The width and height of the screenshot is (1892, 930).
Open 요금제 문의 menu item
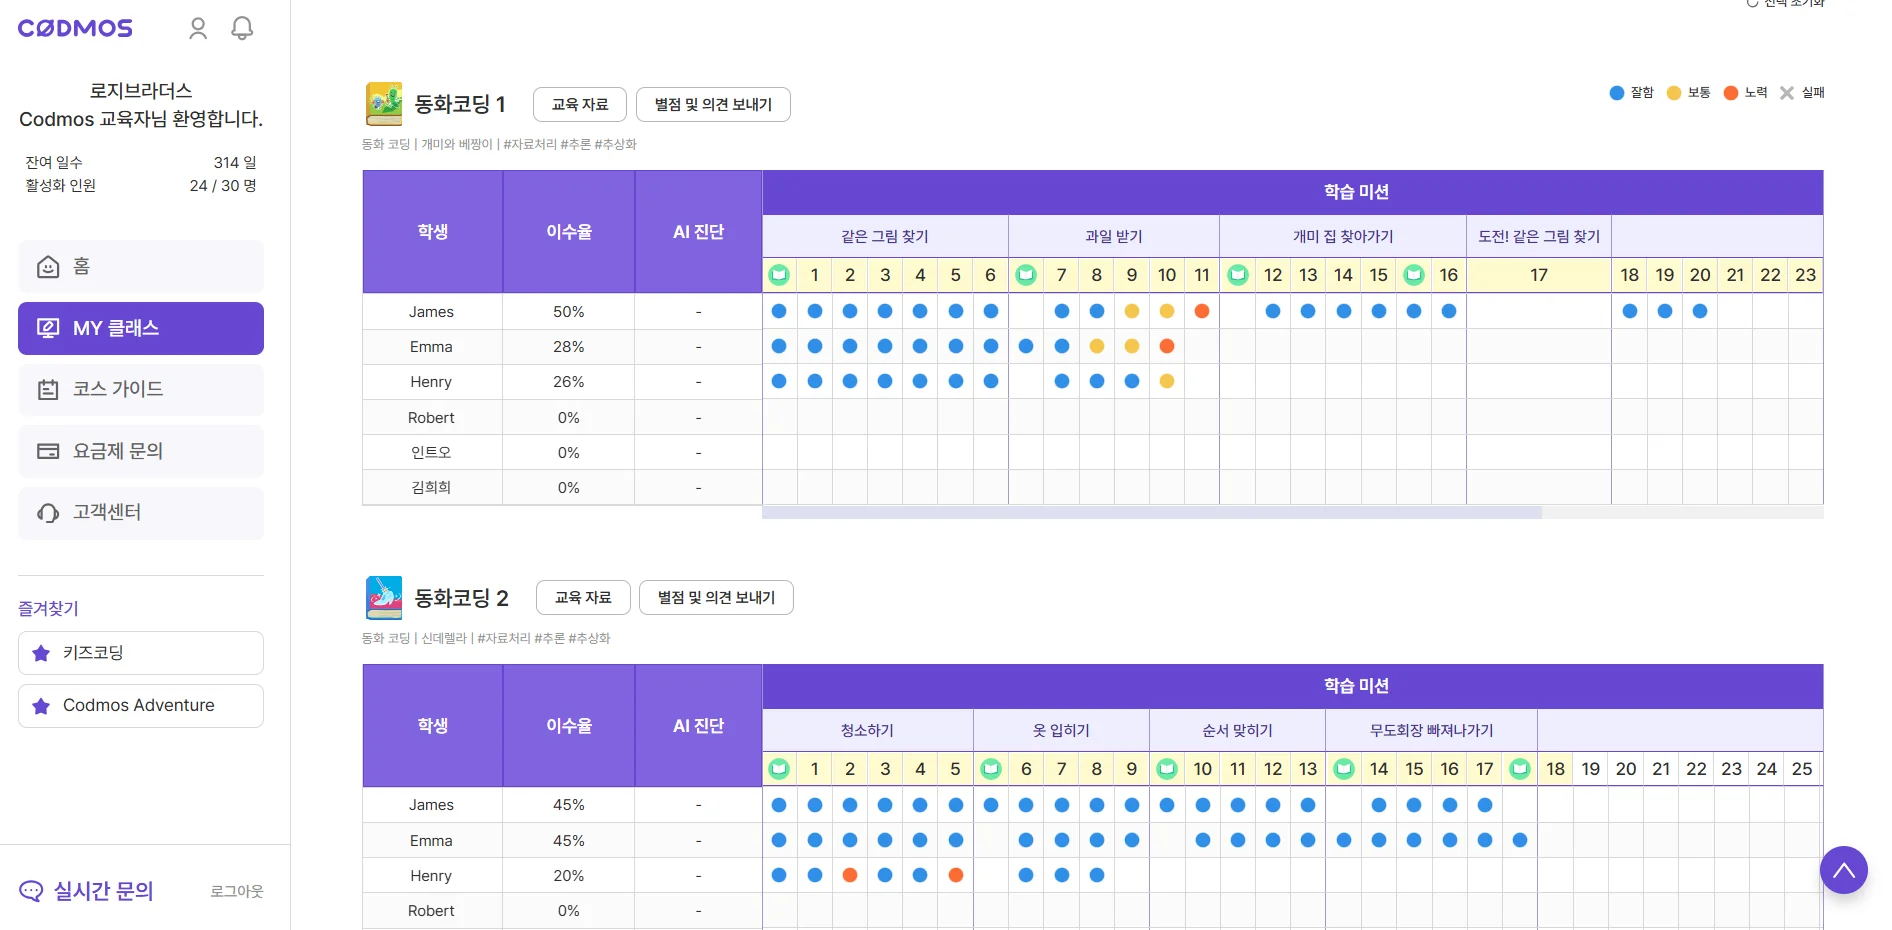[x=141, y=451]
